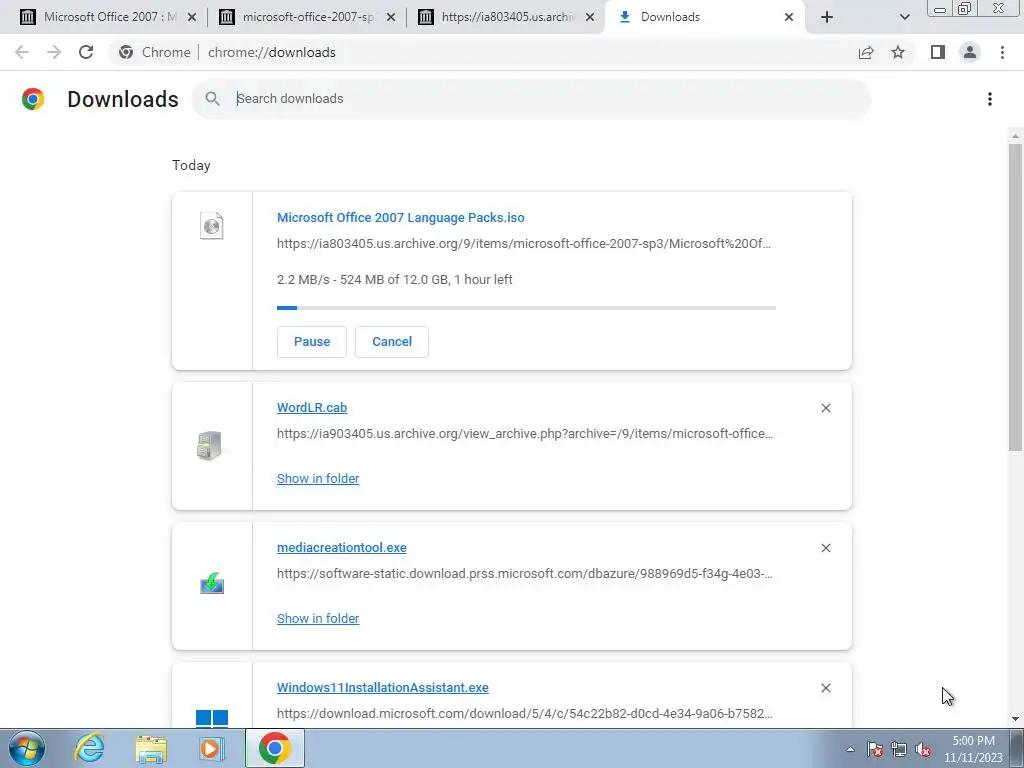Open Chrome side panel icon
The image size is (1024, 768).
938,52
